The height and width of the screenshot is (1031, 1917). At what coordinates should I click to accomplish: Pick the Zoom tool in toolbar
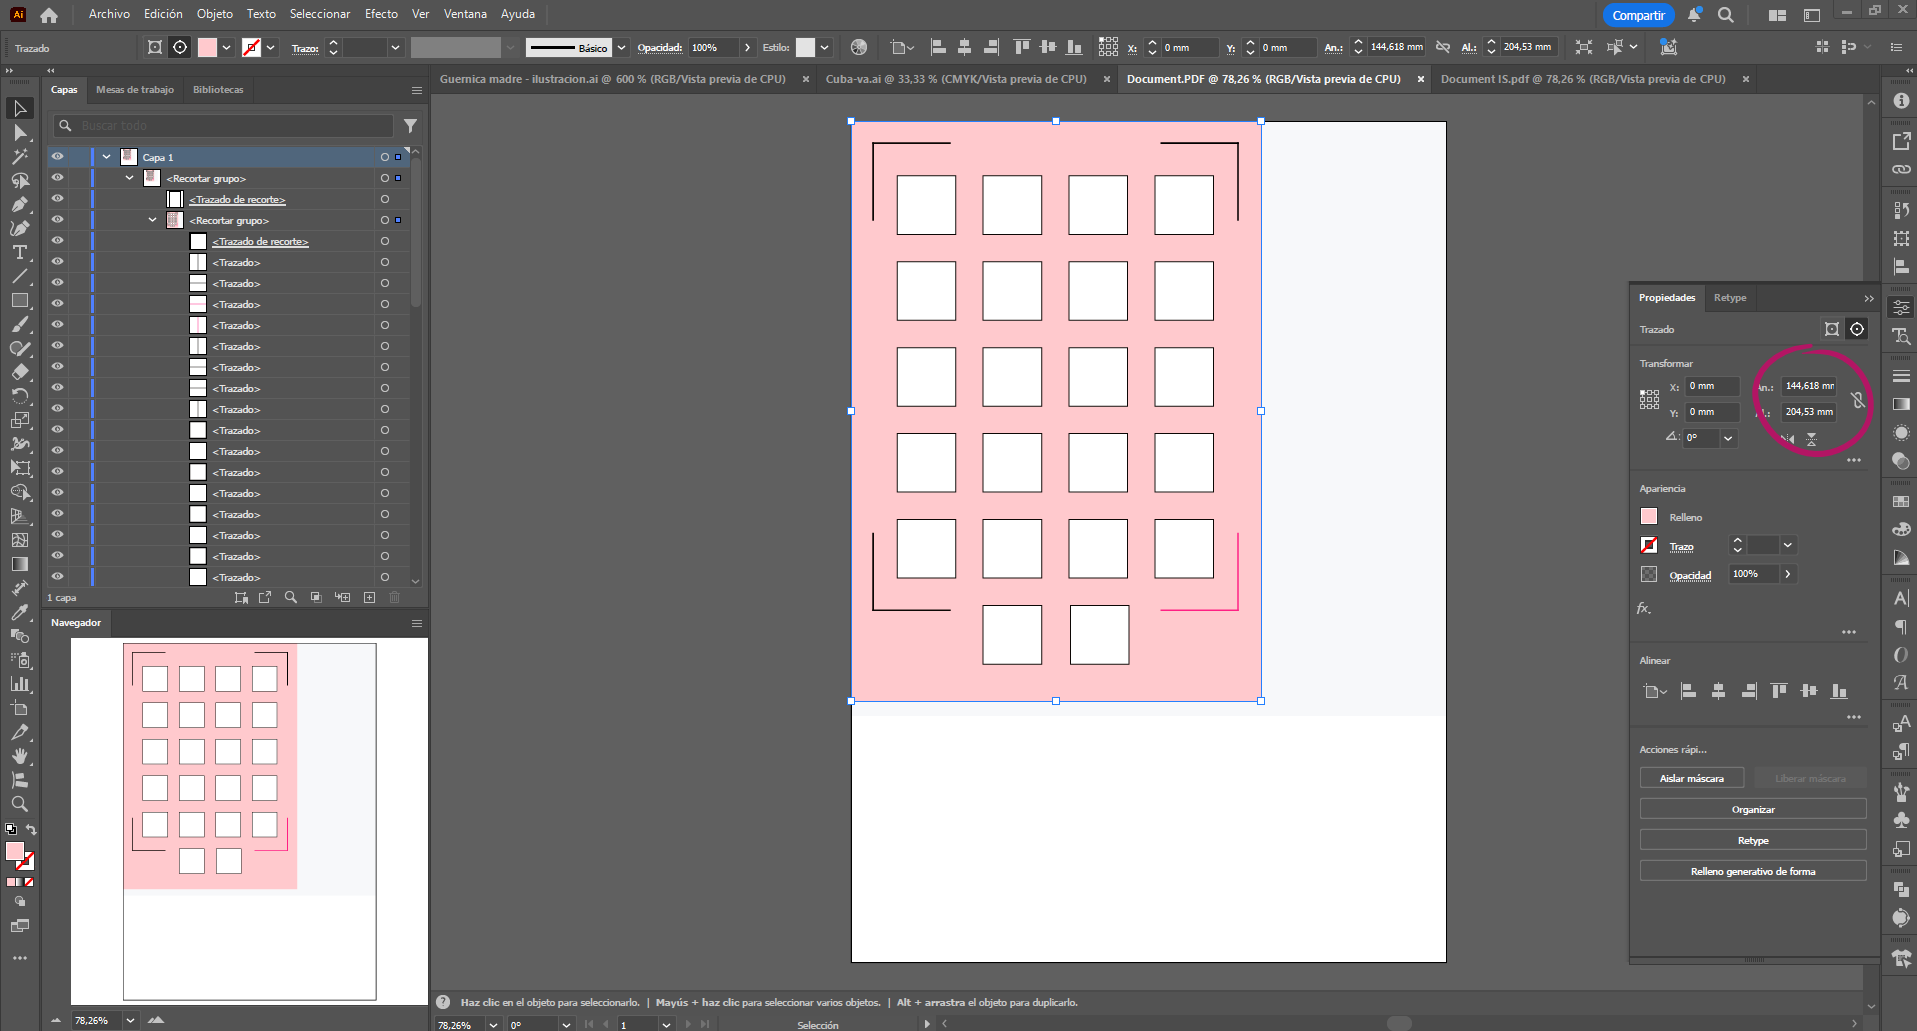pyautogui.click(x=19, y=804)
